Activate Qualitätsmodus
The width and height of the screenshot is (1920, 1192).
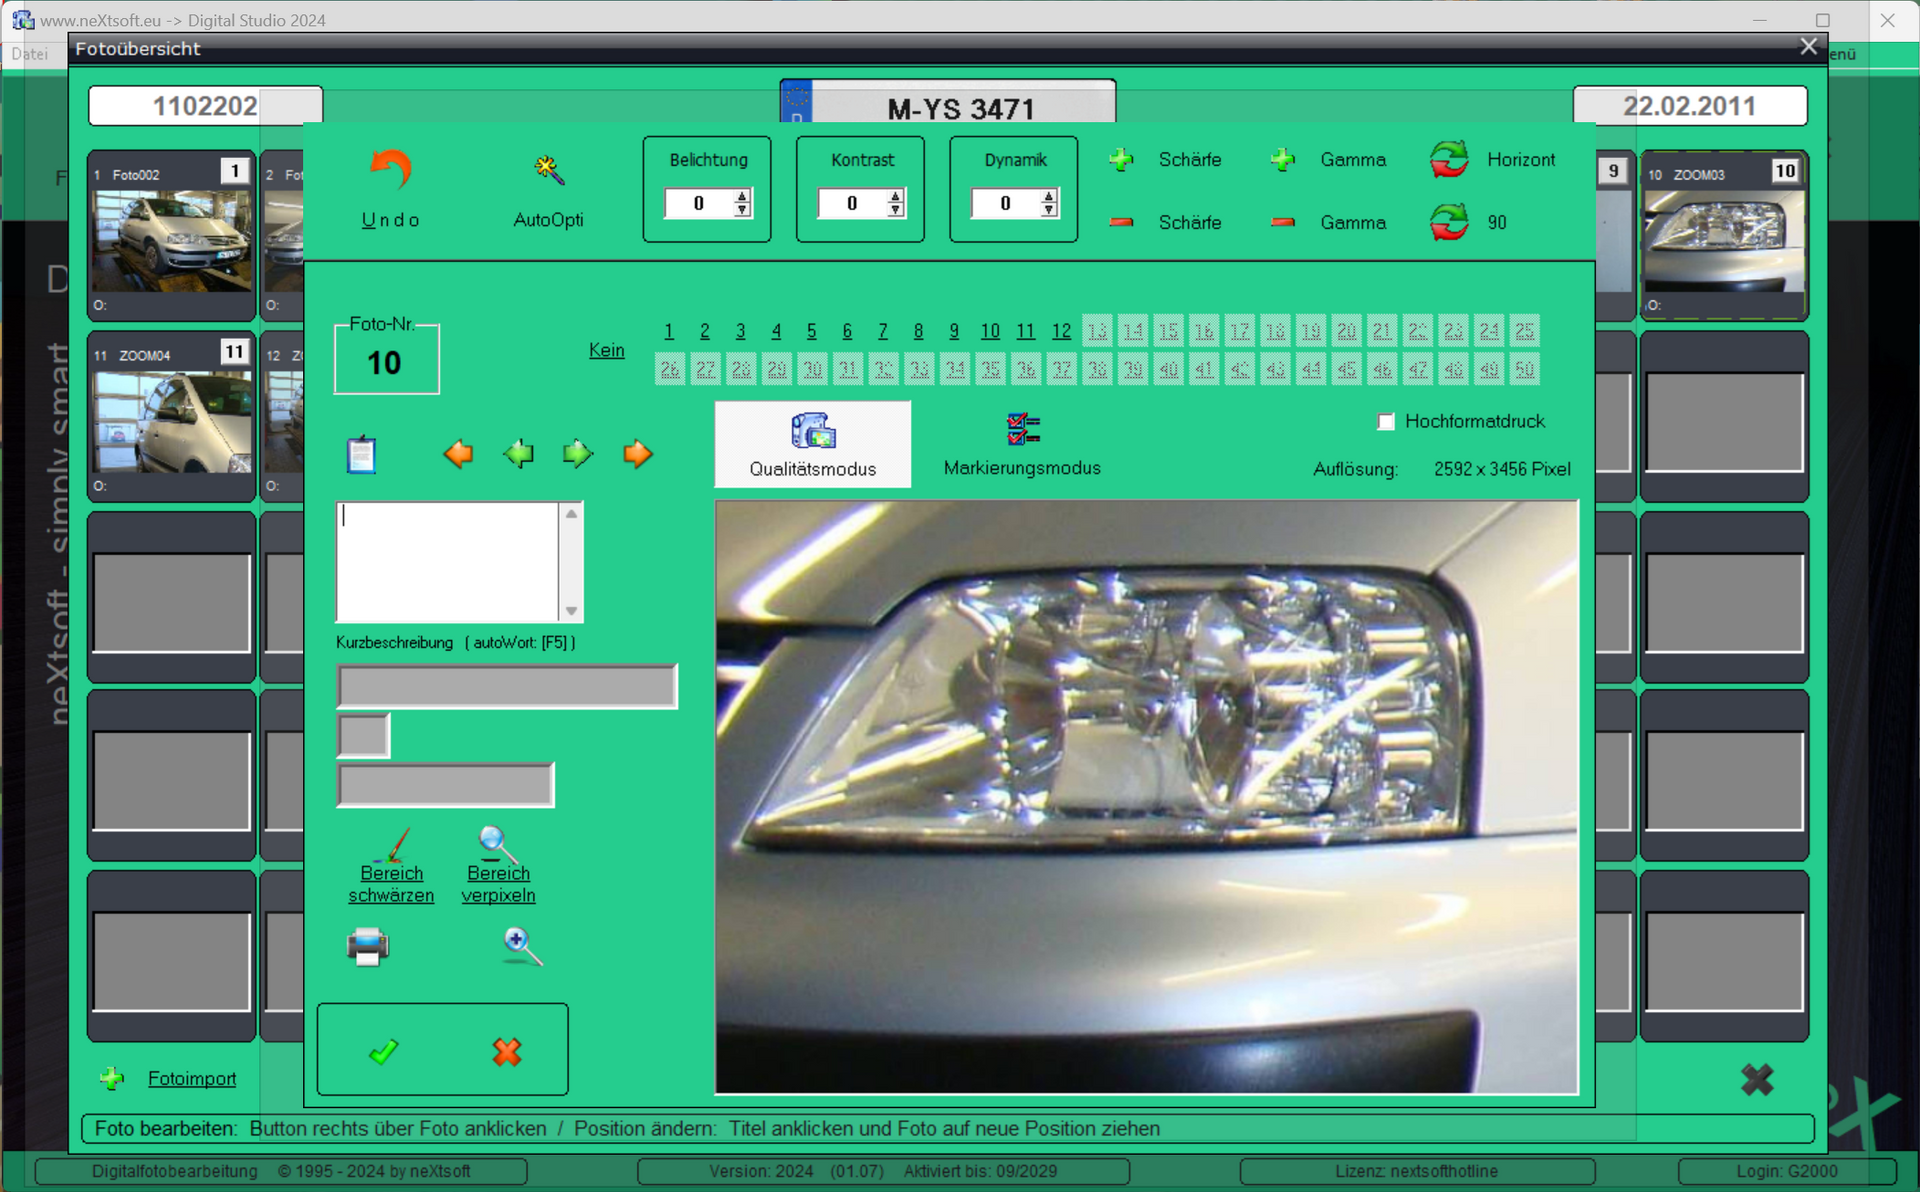tap(812, 444)
